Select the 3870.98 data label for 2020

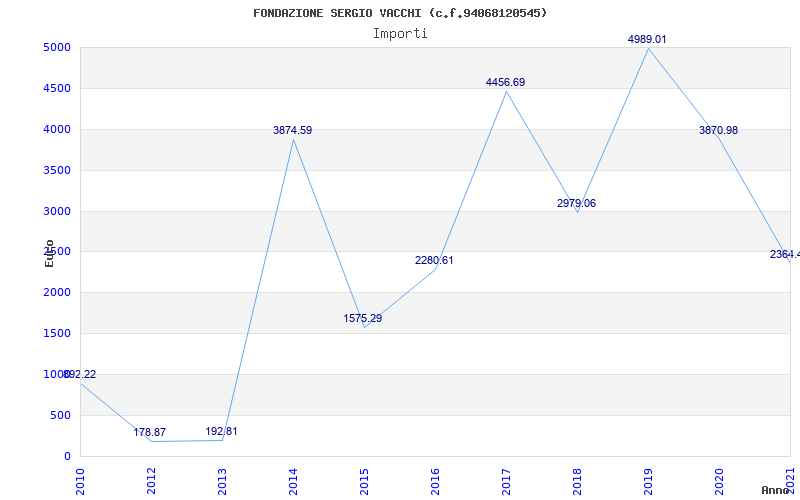pos(718,130)
